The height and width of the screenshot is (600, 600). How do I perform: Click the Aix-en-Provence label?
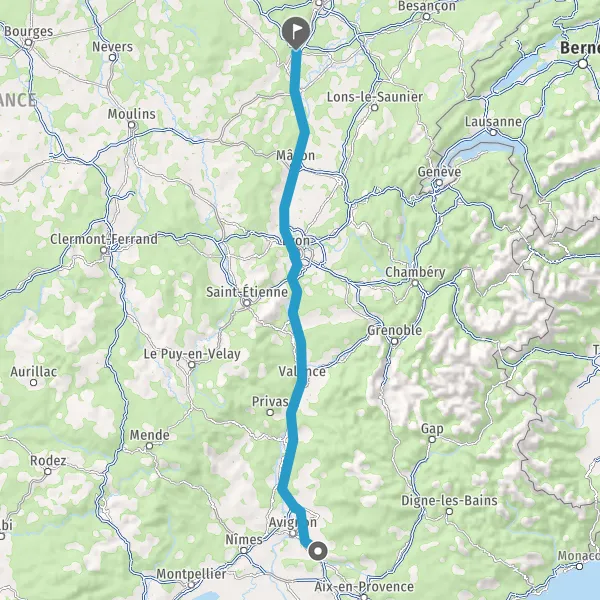point(364,586)
